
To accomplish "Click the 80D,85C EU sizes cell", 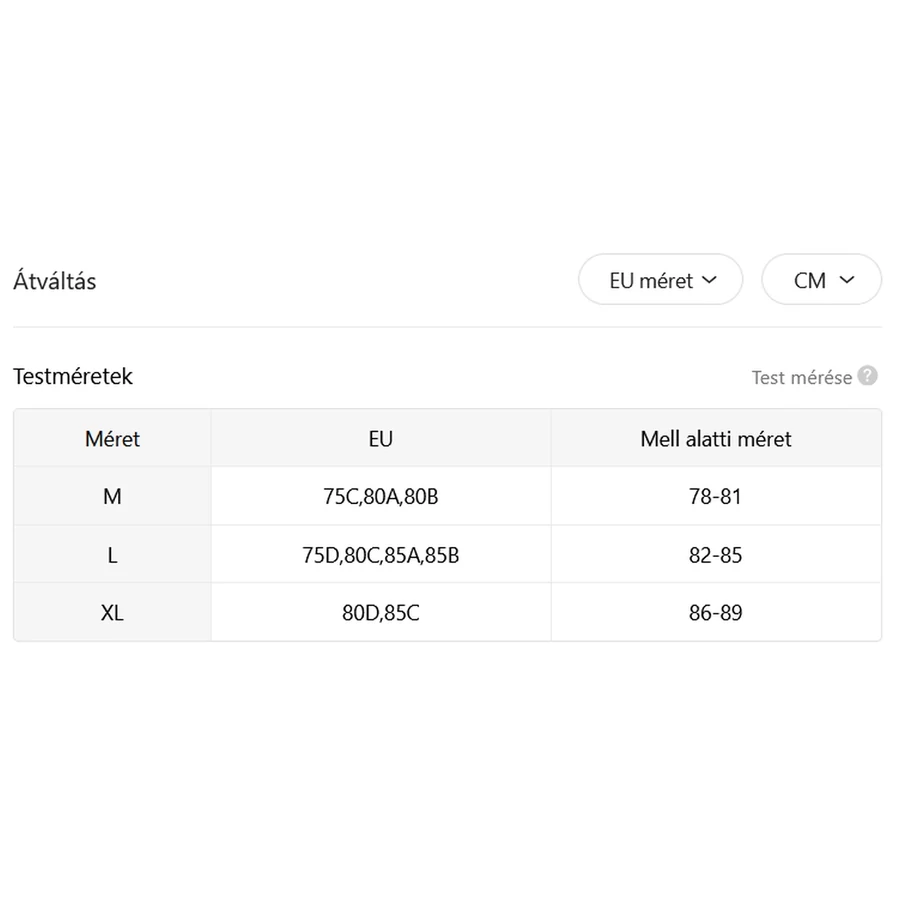I will (380, 613).
